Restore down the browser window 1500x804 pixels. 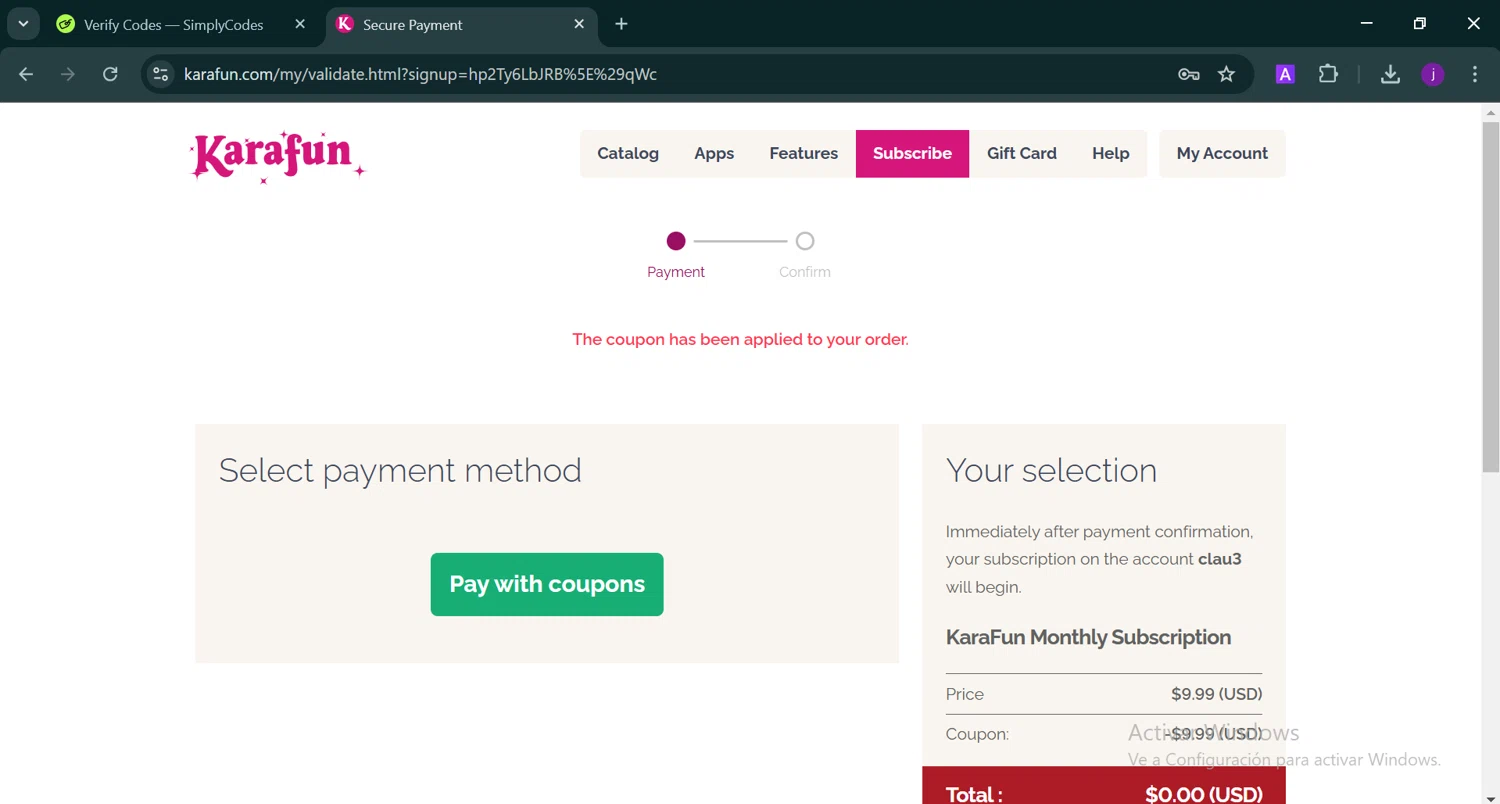[1419, 24]
